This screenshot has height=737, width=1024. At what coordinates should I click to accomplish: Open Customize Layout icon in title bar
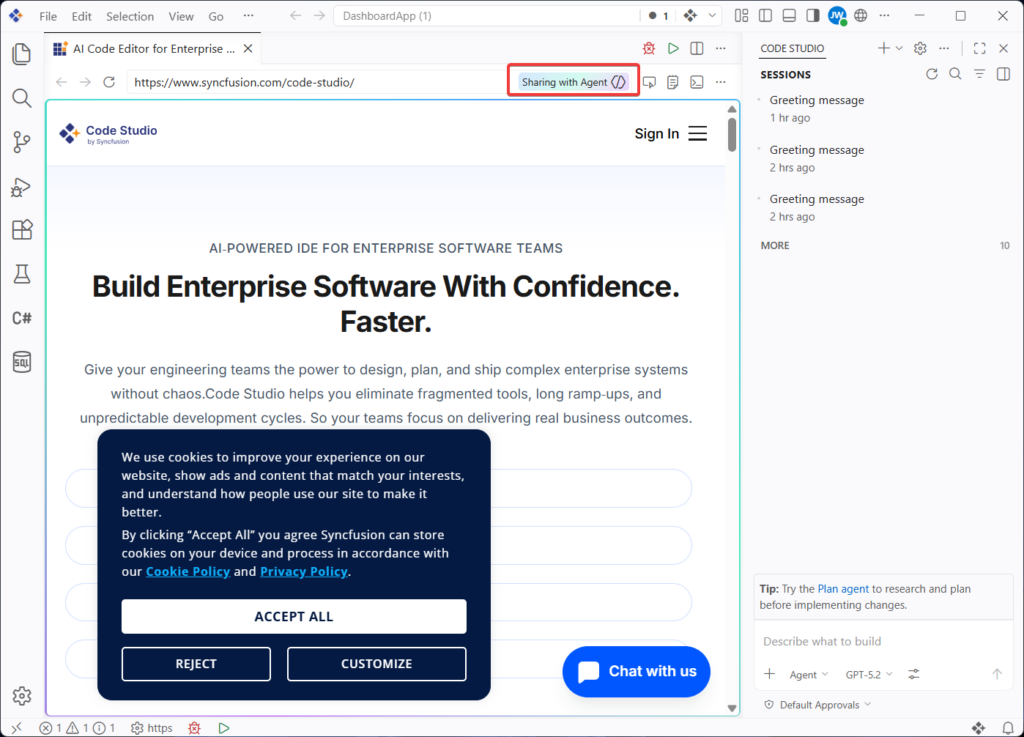(x=741, y=16)
